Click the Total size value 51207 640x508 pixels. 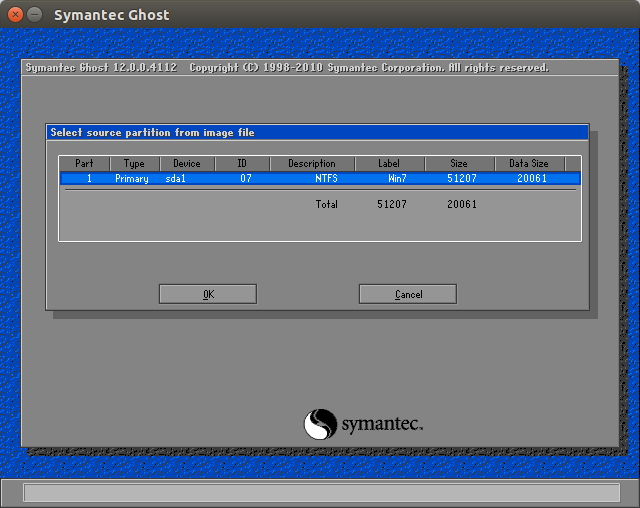click(392, 204)
